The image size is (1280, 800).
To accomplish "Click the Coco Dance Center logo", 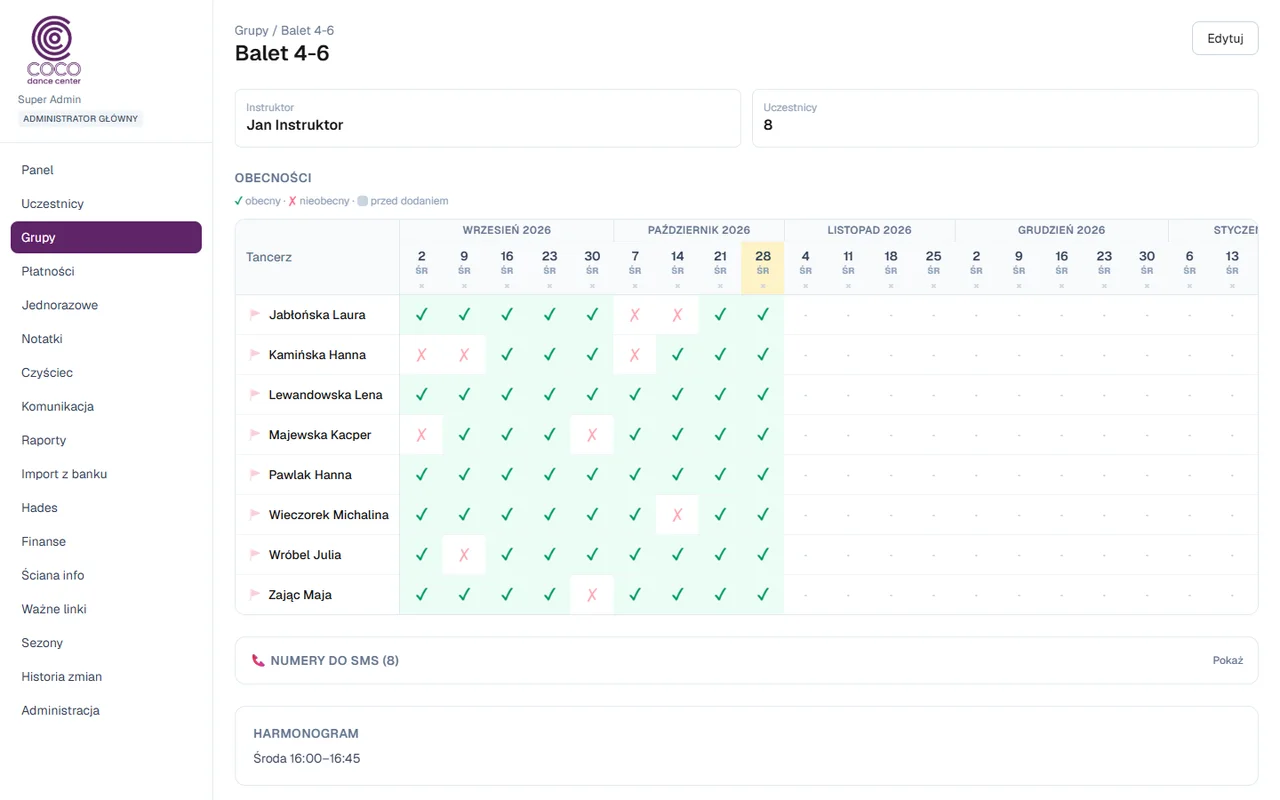I will 54,50.
